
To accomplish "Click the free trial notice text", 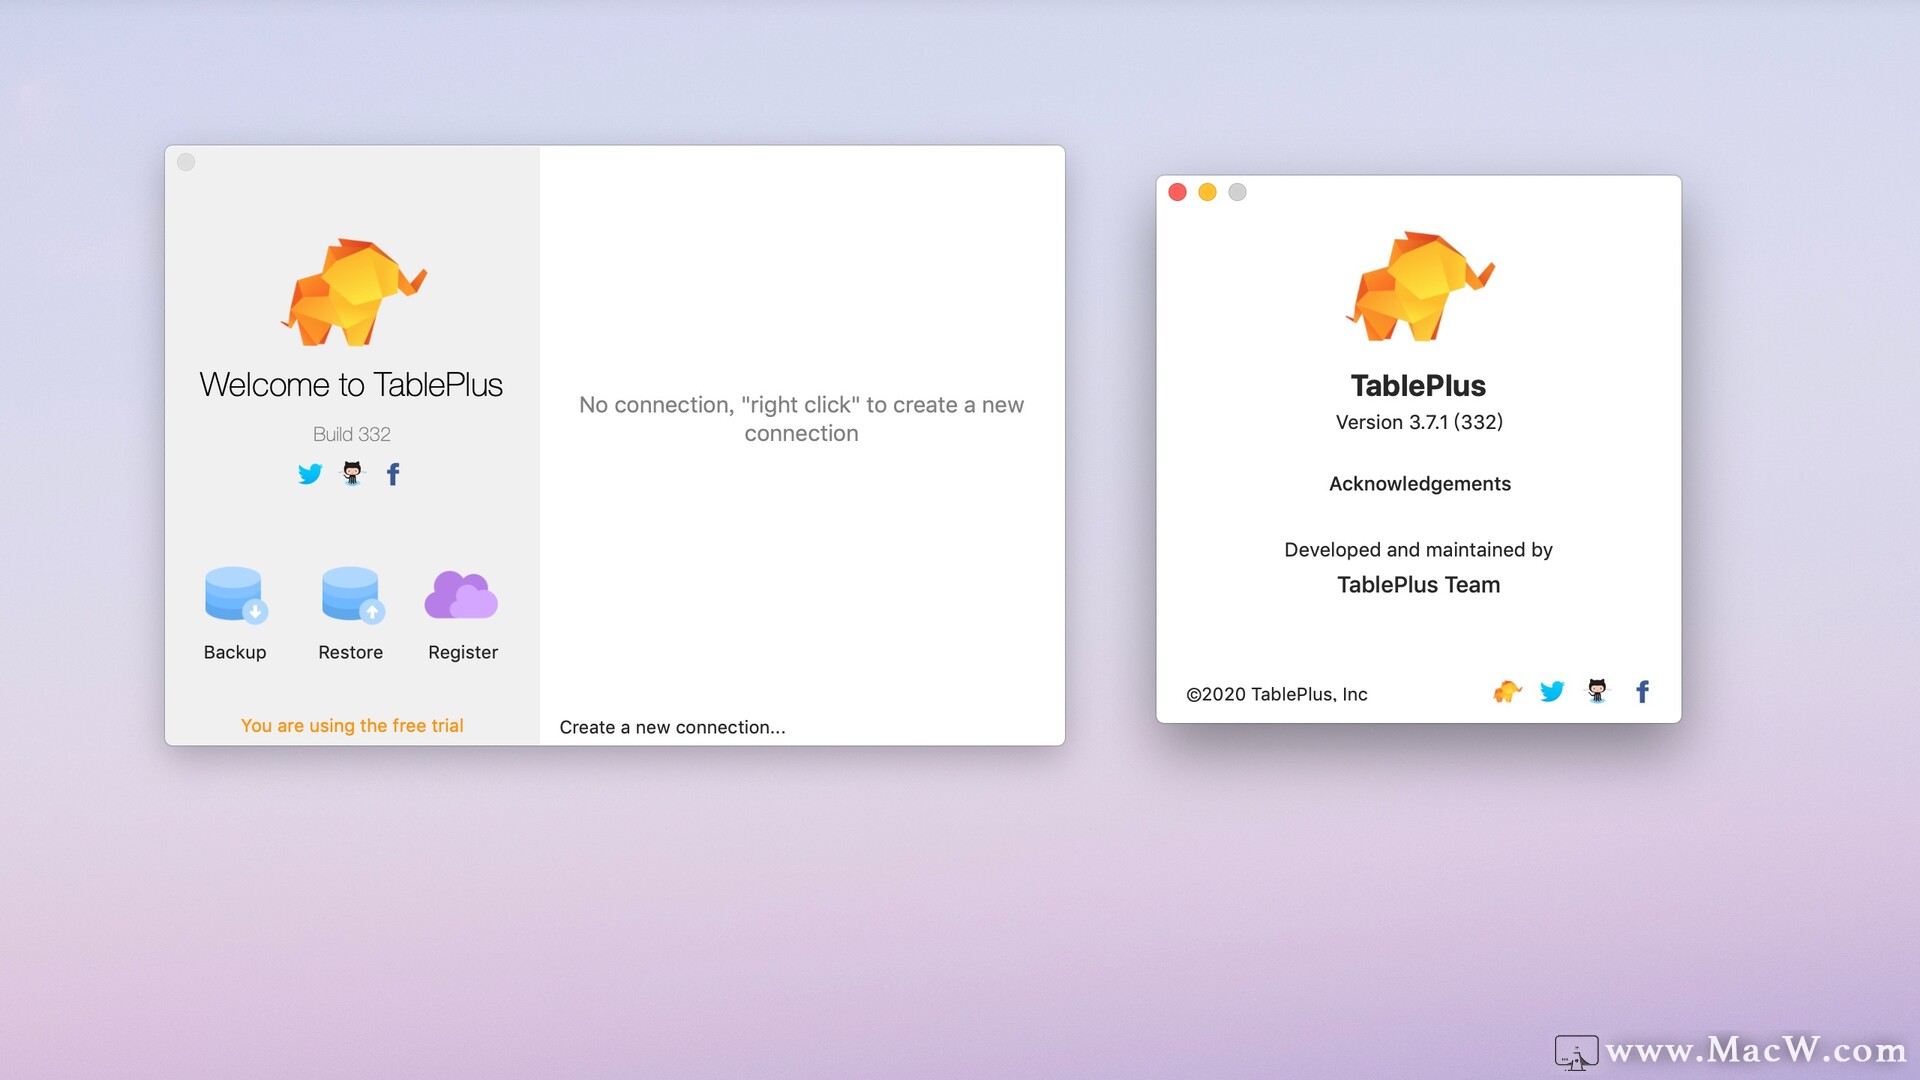I will click(352, 726).
